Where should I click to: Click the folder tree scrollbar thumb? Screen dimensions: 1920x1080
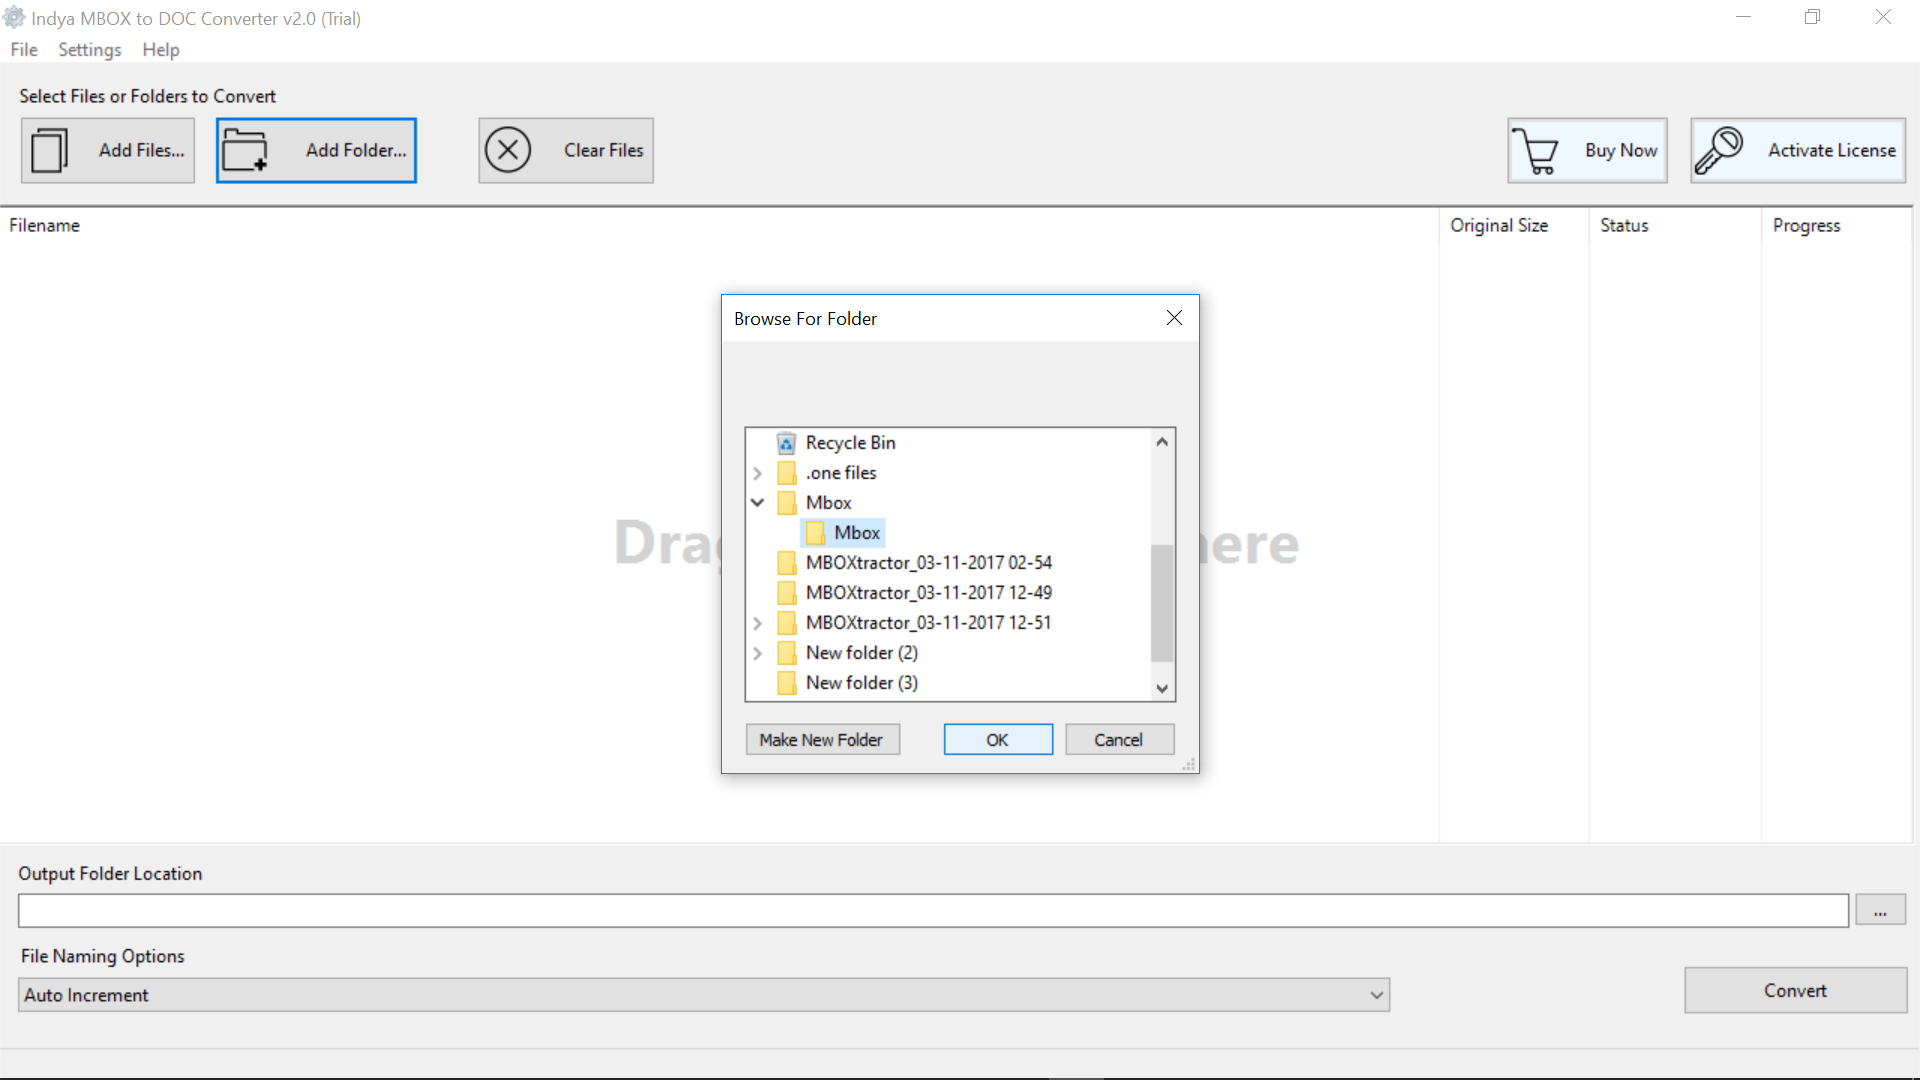pos(1162,603)
